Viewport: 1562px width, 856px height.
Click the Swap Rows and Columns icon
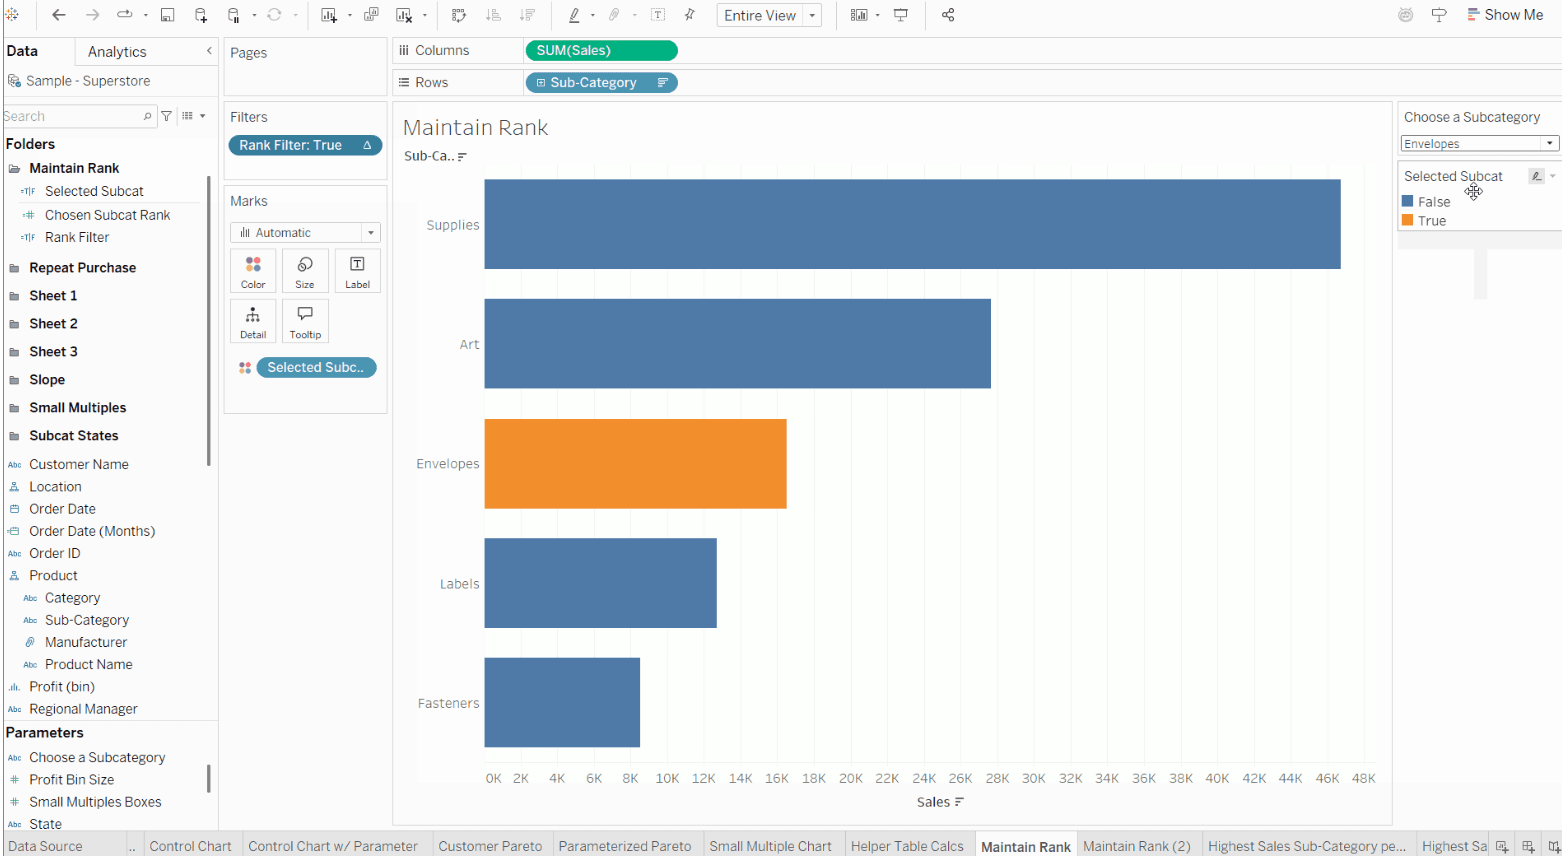coord(459,15)
